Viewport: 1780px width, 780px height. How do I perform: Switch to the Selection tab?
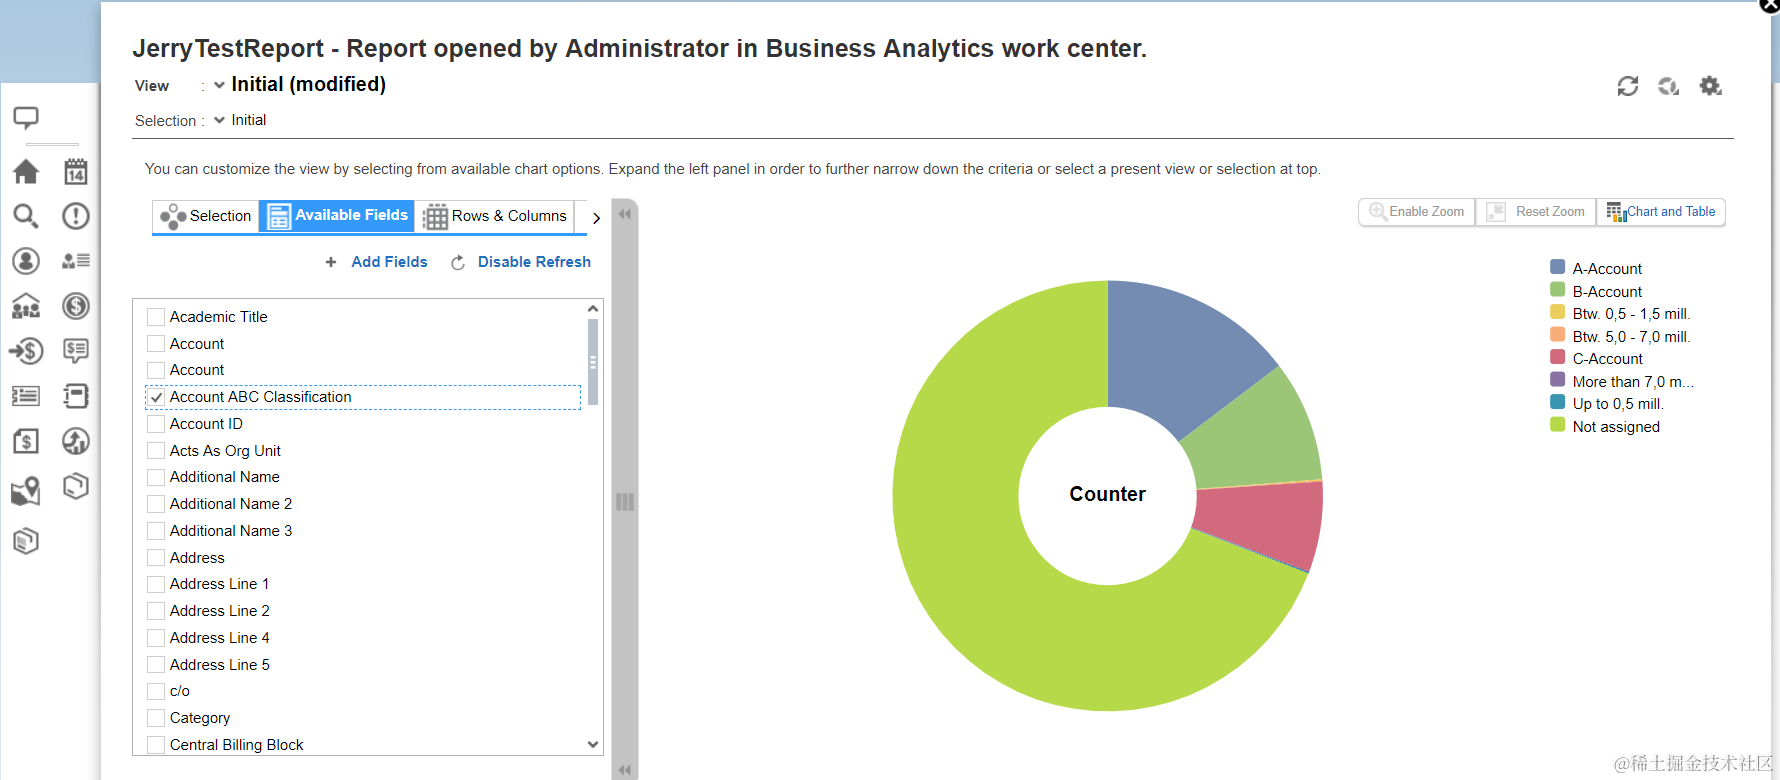206,216
